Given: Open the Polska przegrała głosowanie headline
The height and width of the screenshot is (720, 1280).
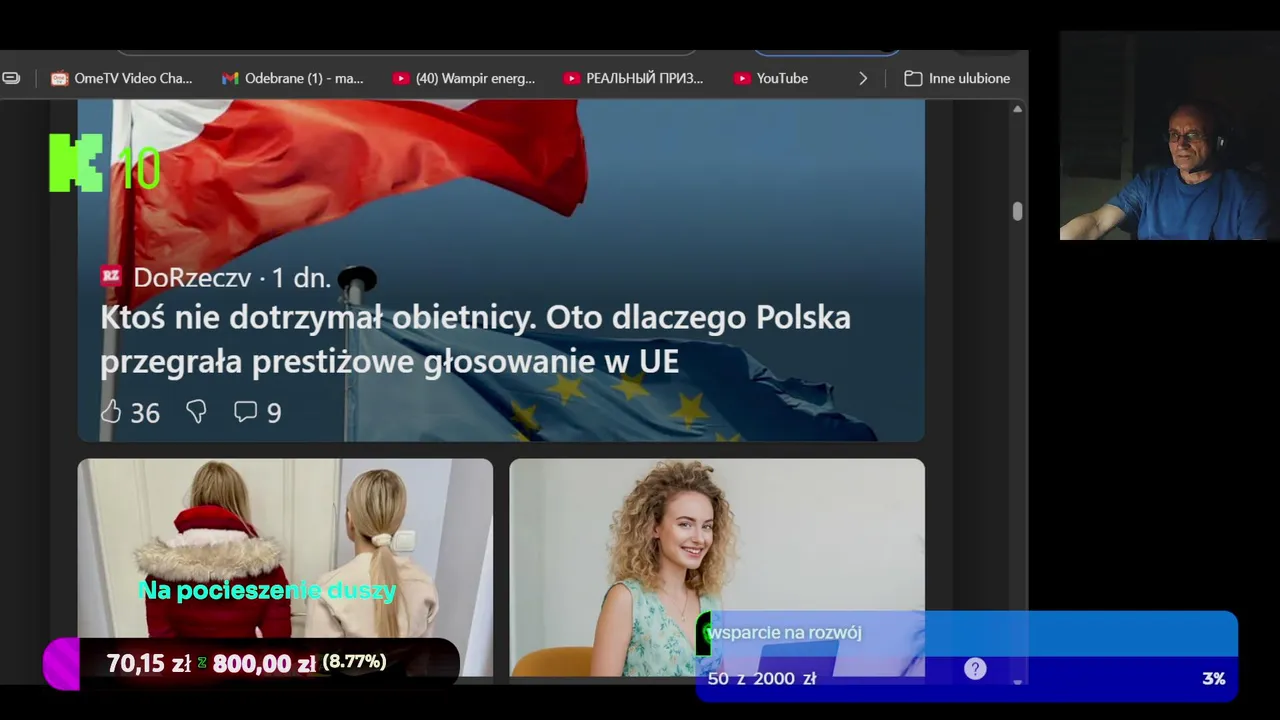Looking at the screenshot, I should (475, 339).
